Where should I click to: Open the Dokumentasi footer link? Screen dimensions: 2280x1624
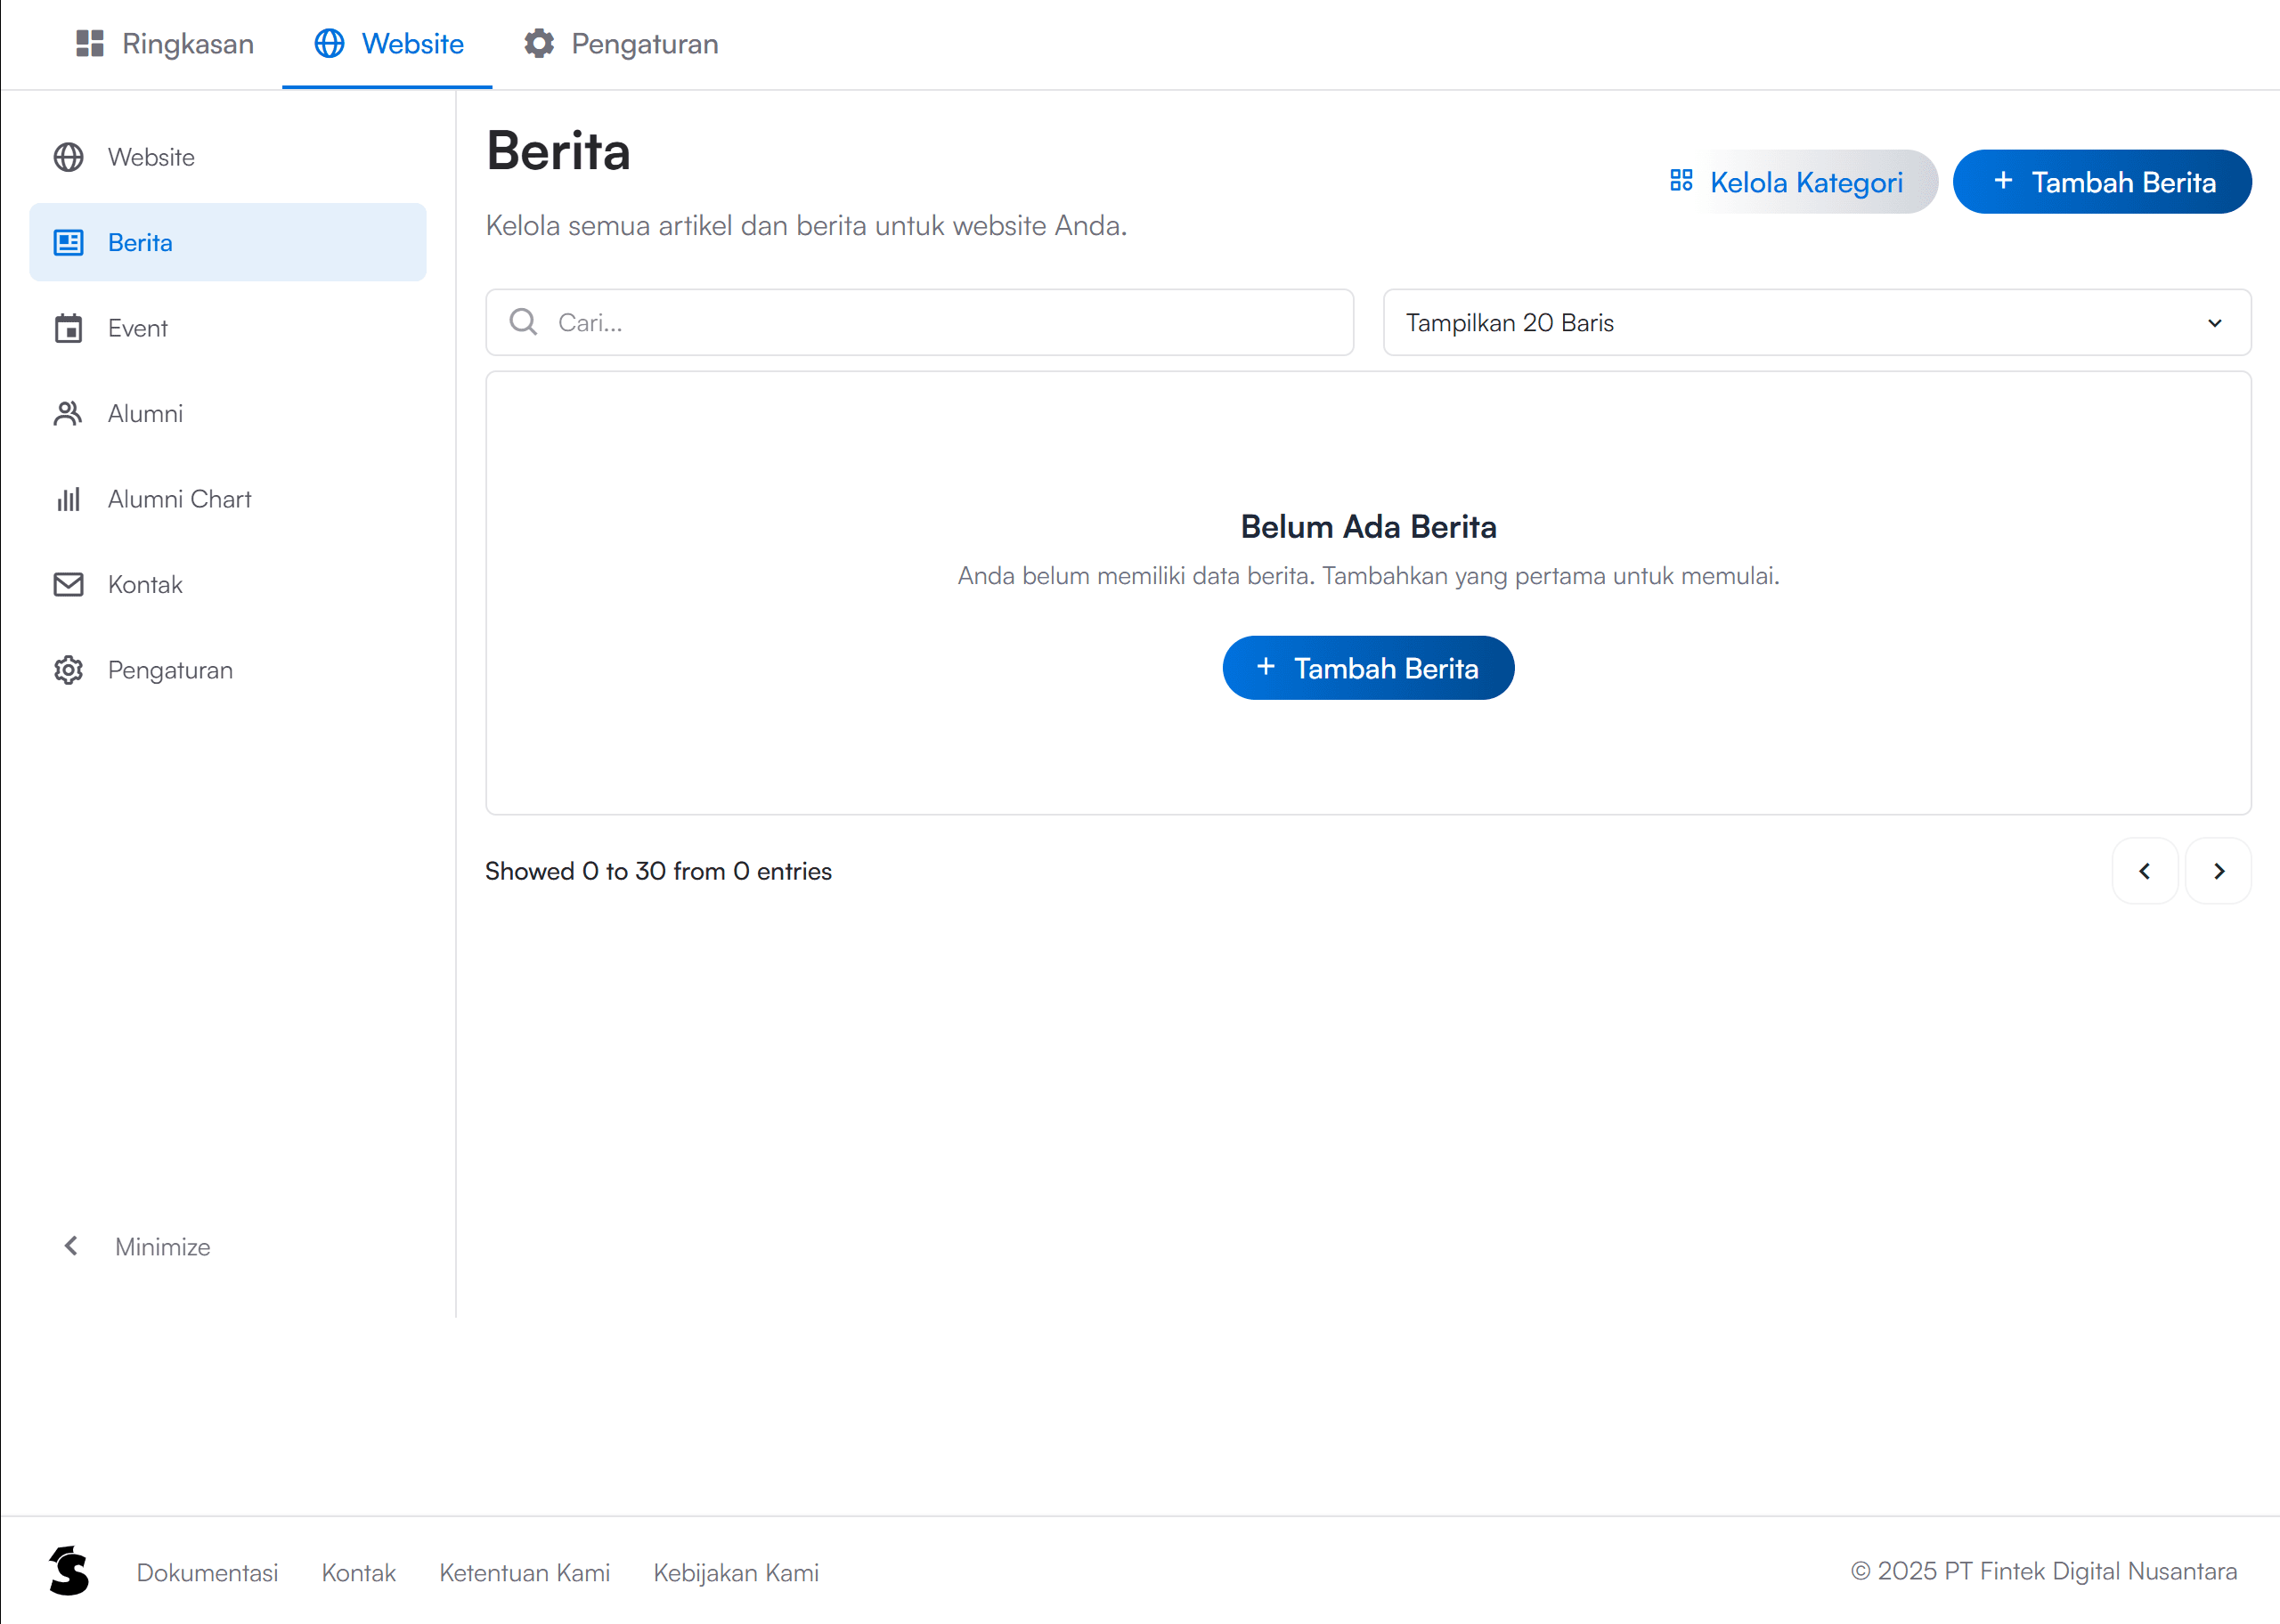[207, 1572]
